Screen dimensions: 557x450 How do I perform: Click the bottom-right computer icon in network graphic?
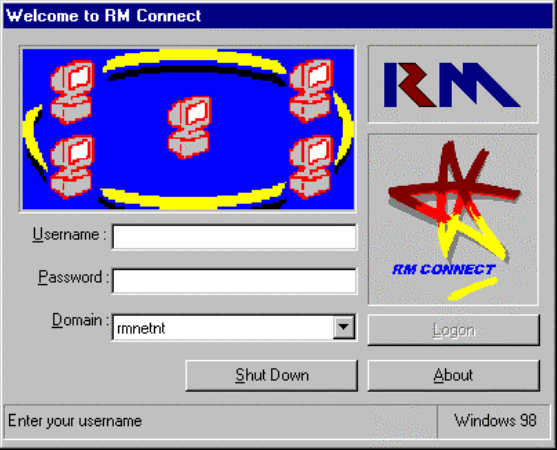(x=311, y=167)
